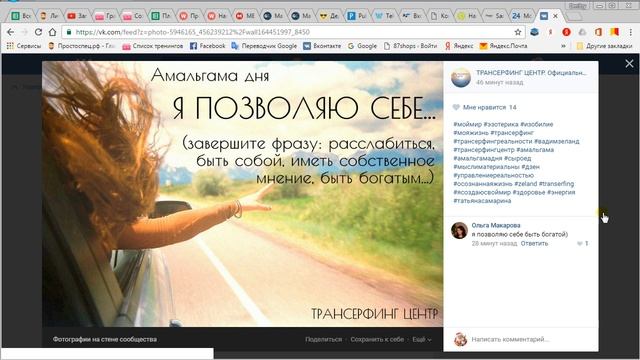640x360 pixels.
Task: Click the #татьянасамарина hashtag
Action: (x=482, y=201)
